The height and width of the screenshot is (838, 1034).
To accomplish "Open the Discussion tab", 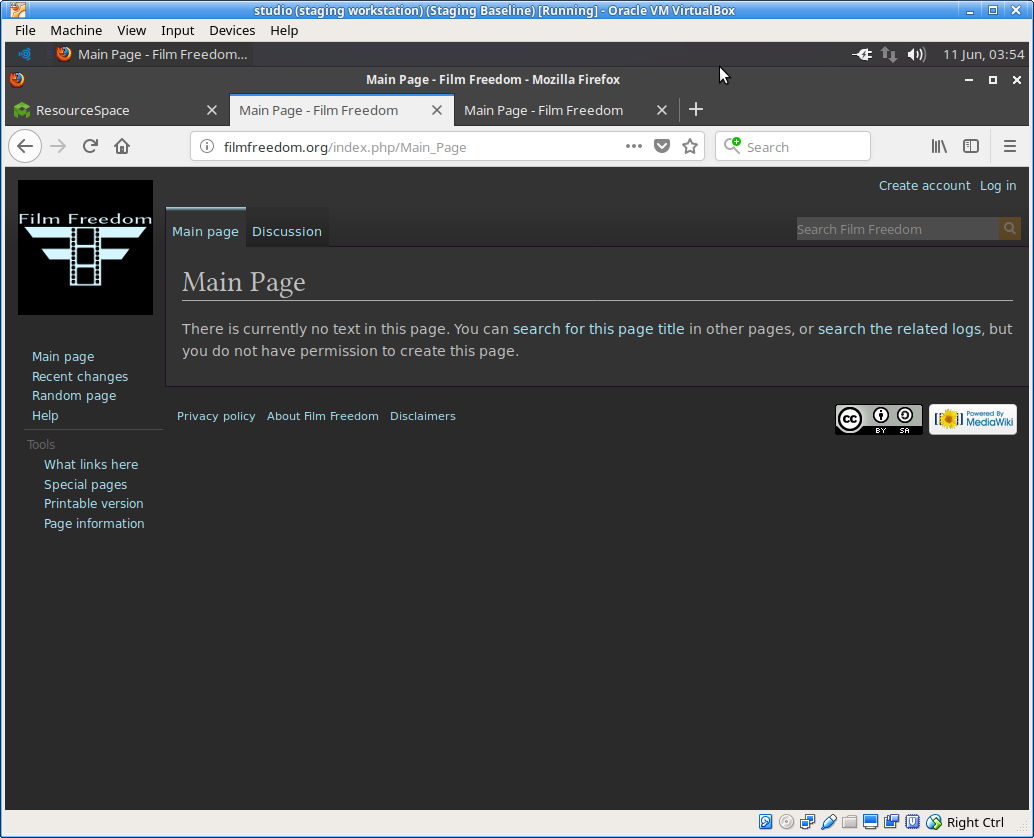I will (287, 231).
